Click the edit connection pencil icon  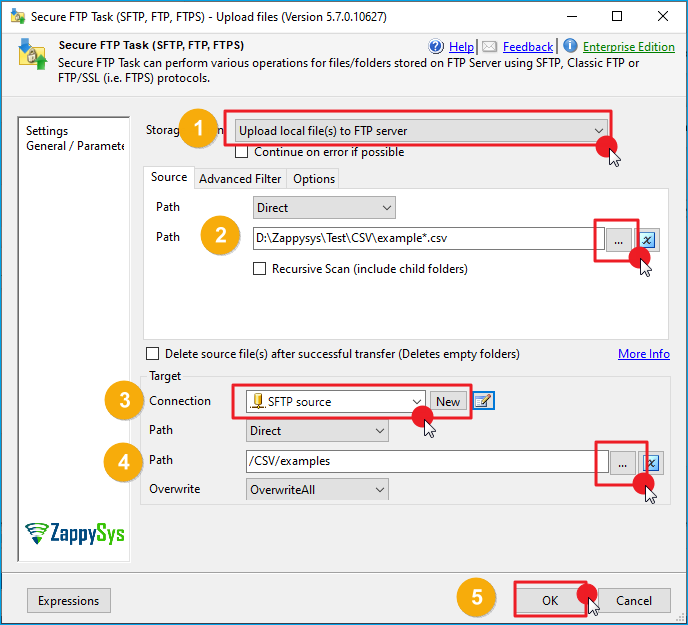click(x=484, y=402)
